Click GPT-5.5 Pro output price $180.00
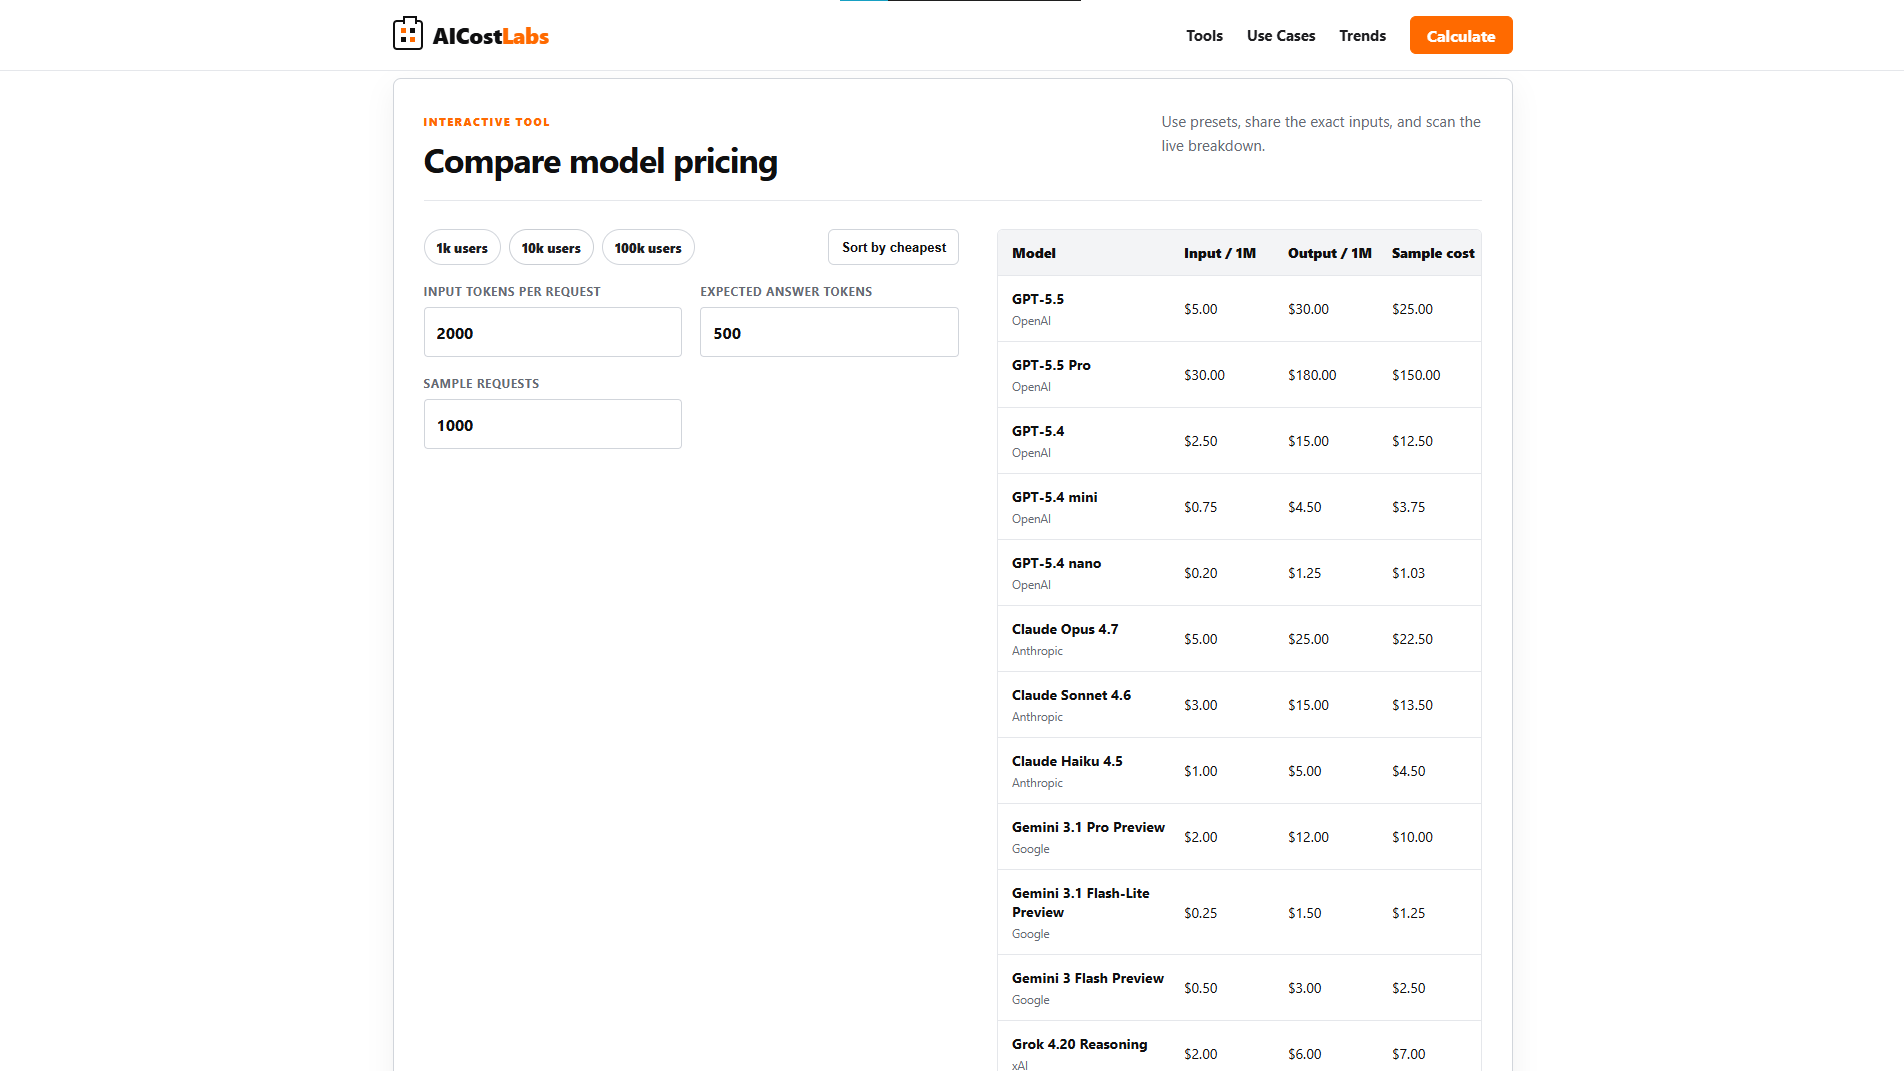The image size is (1904, 1071). [1312, 375]
